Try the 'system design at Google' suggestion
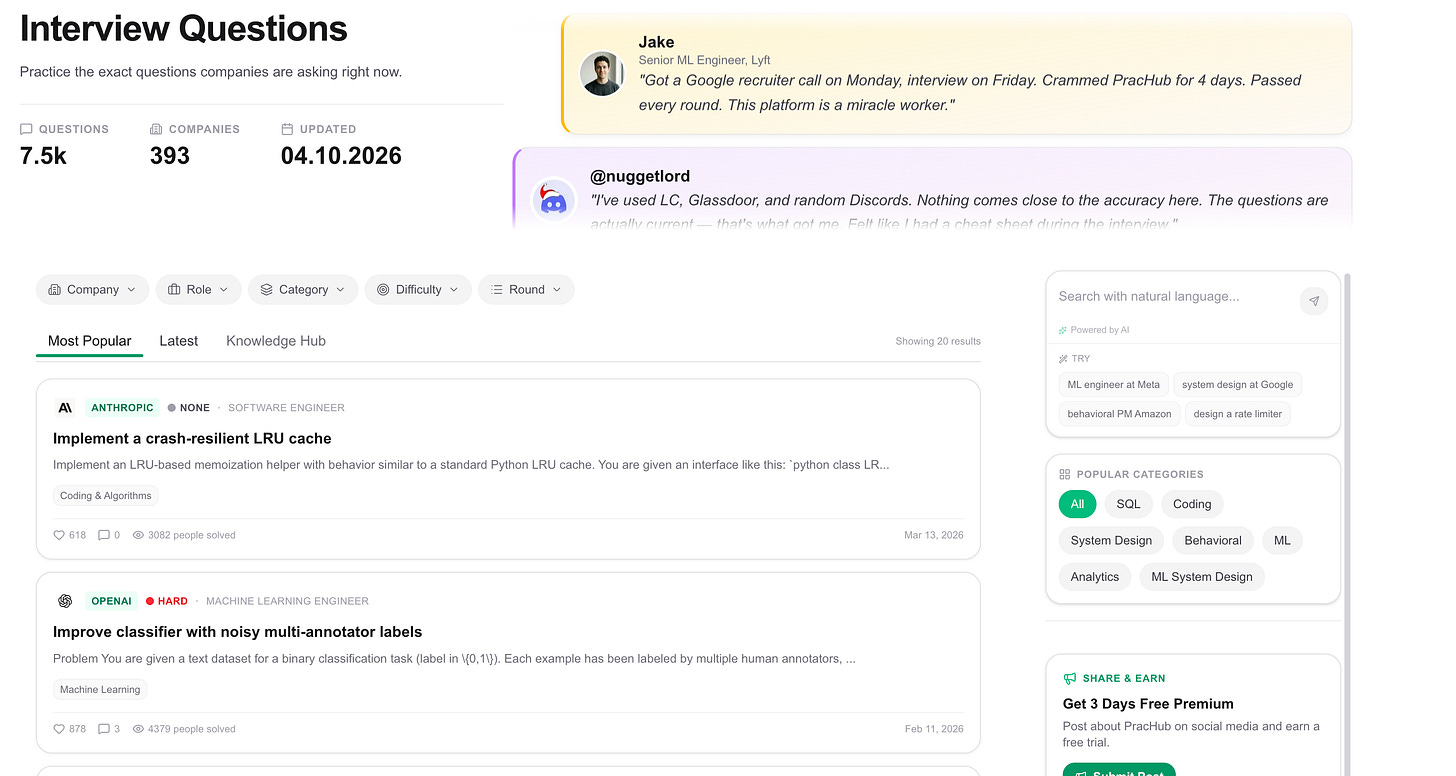 (1238, 385)
